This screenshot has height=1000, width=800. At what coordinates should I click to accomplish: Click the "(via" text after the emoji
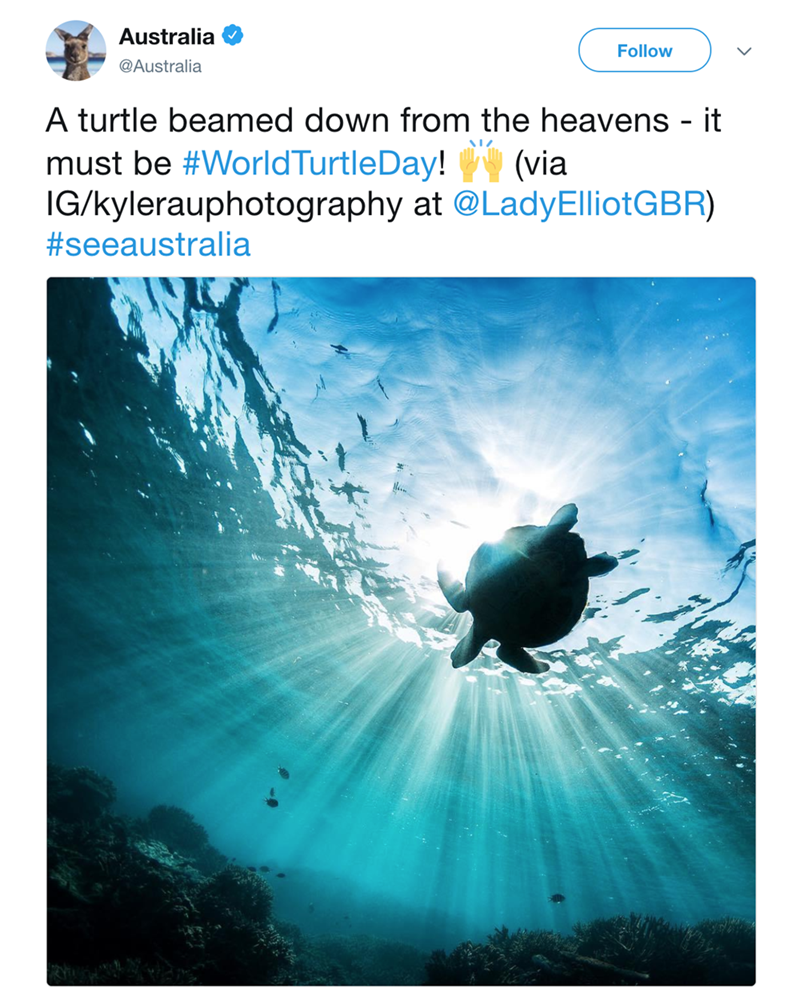(x=540, y=162)
